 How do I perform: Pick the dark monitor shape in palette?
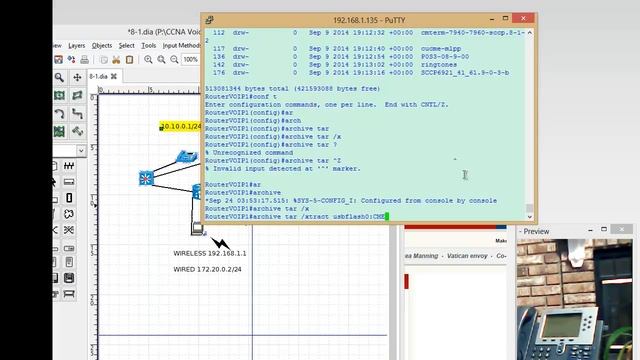[69, 278]
